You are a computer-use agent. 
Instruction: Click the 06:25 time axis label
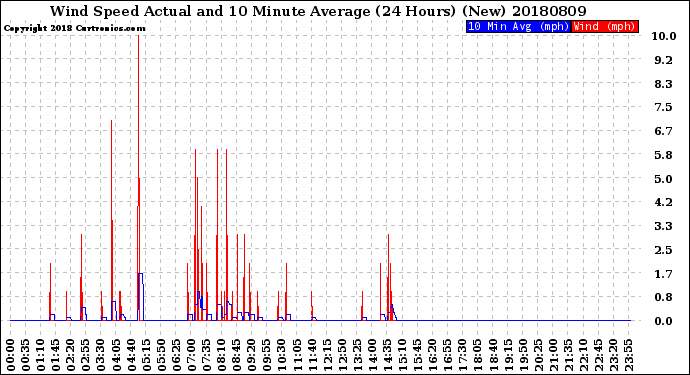coord(176,355)
